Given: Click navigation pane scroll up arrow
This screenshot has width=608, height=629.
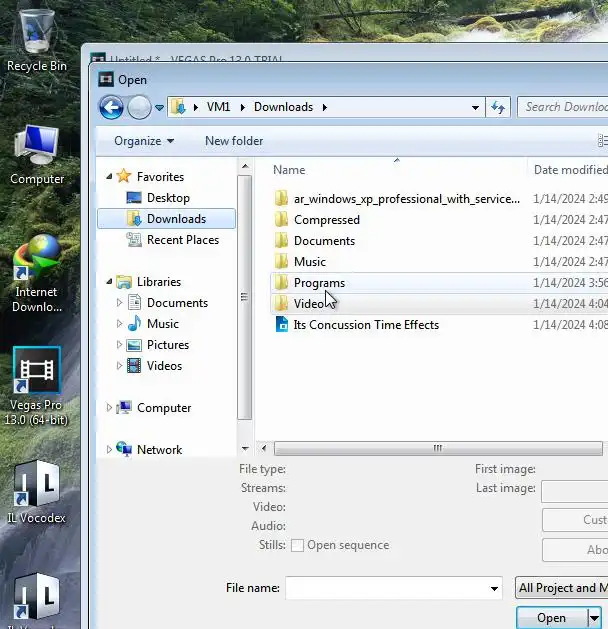Looking at the screenshot, I should coord(245,166).
